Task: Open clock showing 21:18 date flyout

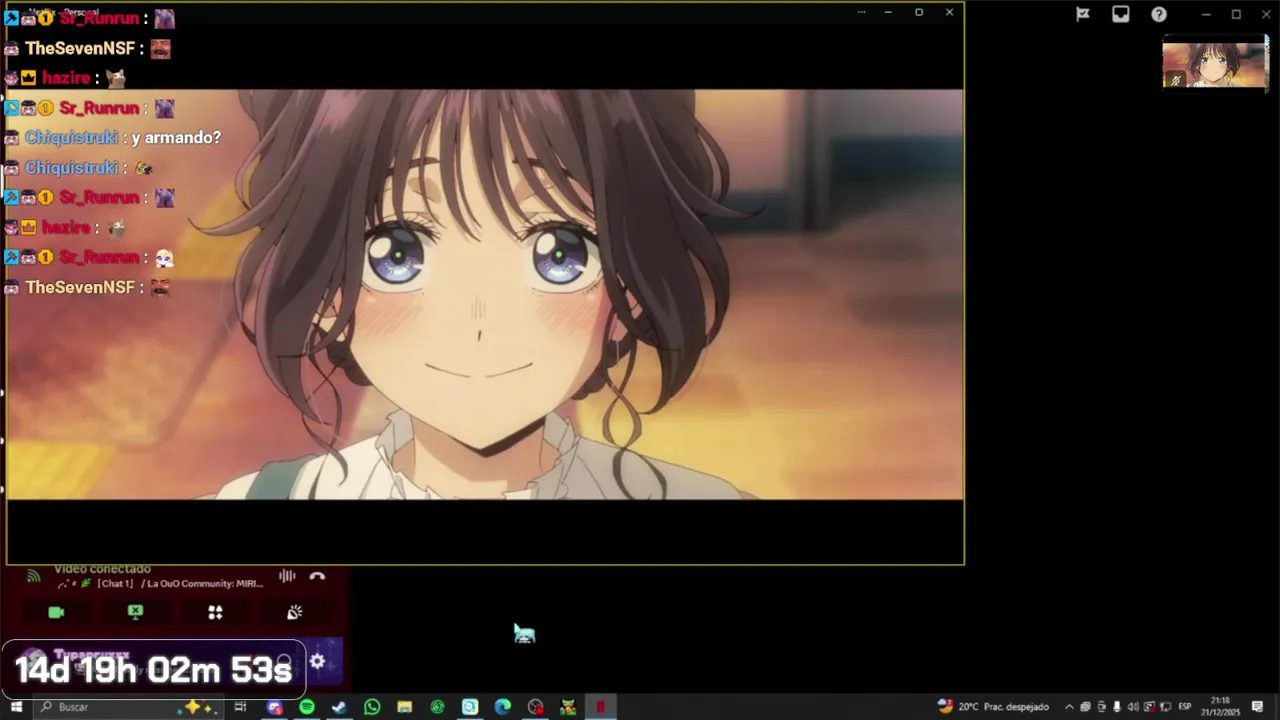Action: point(1220,707)
